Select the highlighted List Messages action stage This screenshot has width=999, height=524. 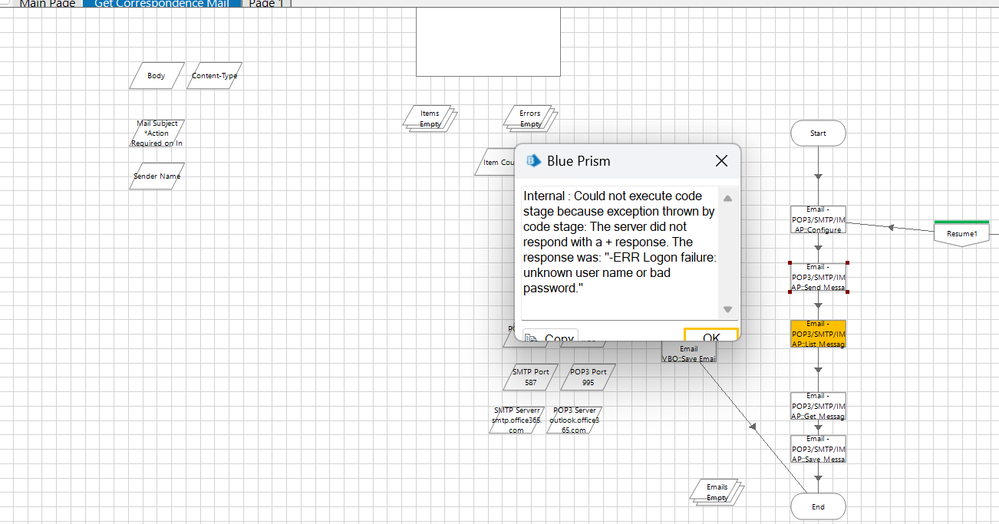tap(818, 334)
